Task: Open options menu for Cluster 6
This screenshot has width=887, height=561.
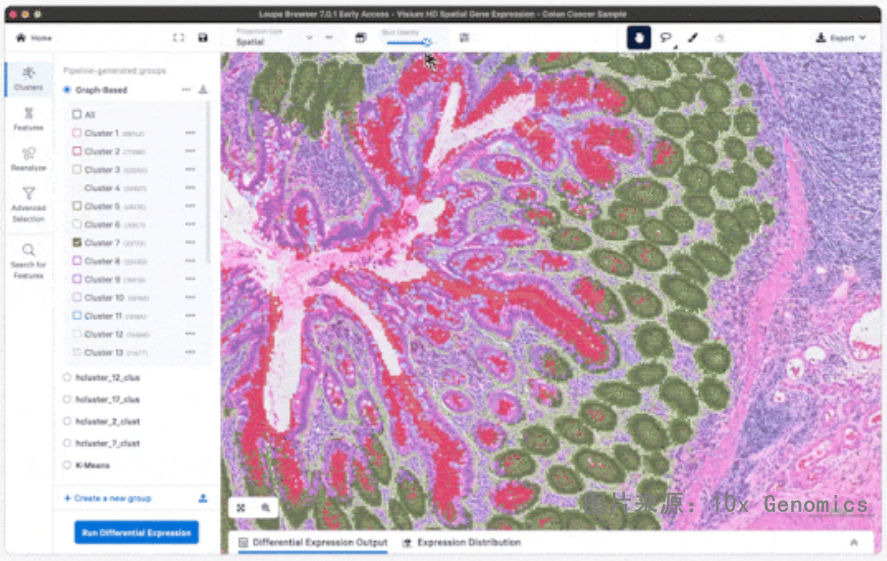Action: (190, 224)
